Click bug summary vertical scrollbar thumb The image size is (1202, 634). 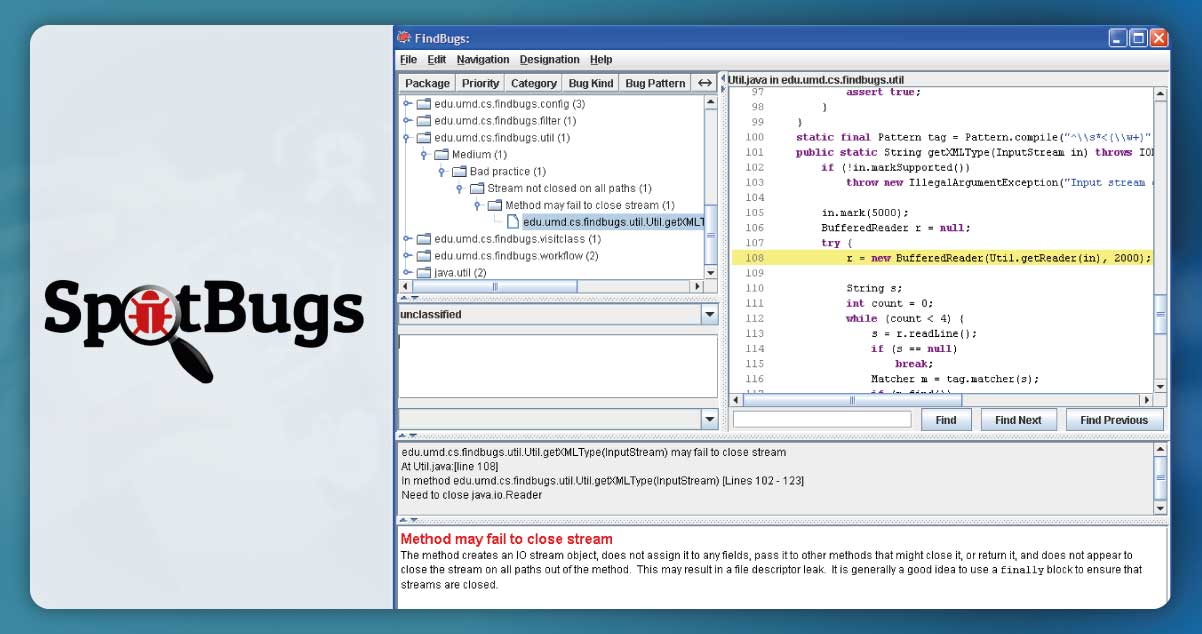[1160, 479]
